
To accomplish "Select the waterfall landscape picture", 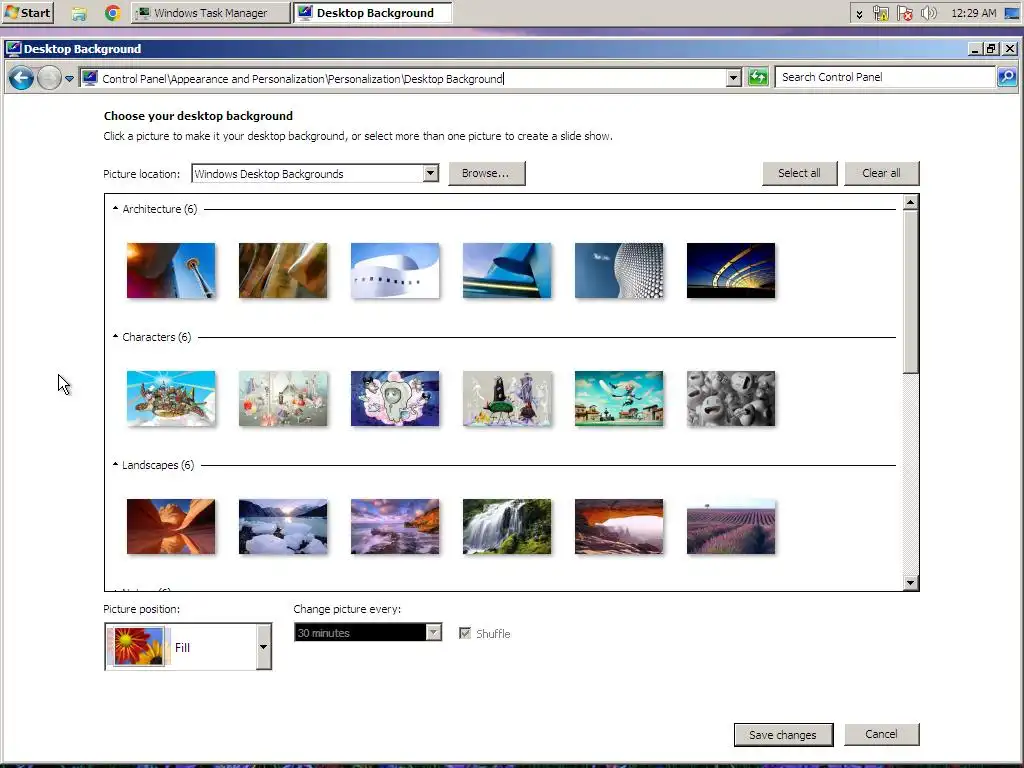I will click(507, 527).
